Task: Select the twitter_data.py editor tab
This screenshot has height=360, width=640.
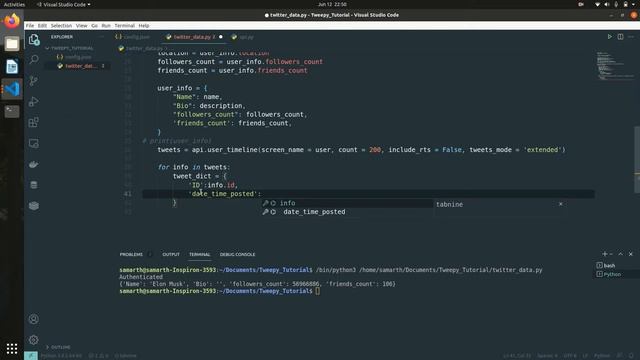Action: [194, 37]
